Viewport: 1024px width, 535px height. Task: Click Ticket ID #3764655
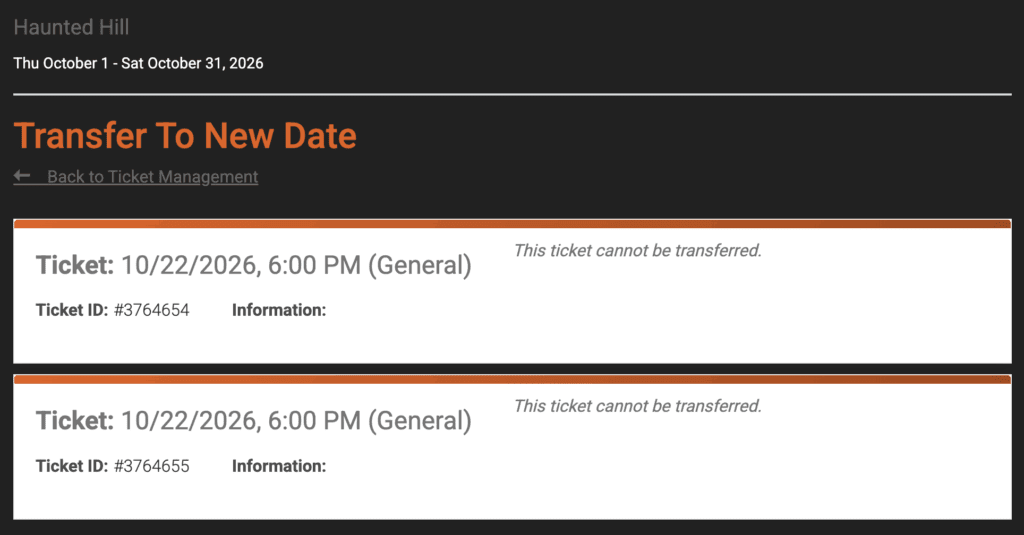(x=151, y=466)
